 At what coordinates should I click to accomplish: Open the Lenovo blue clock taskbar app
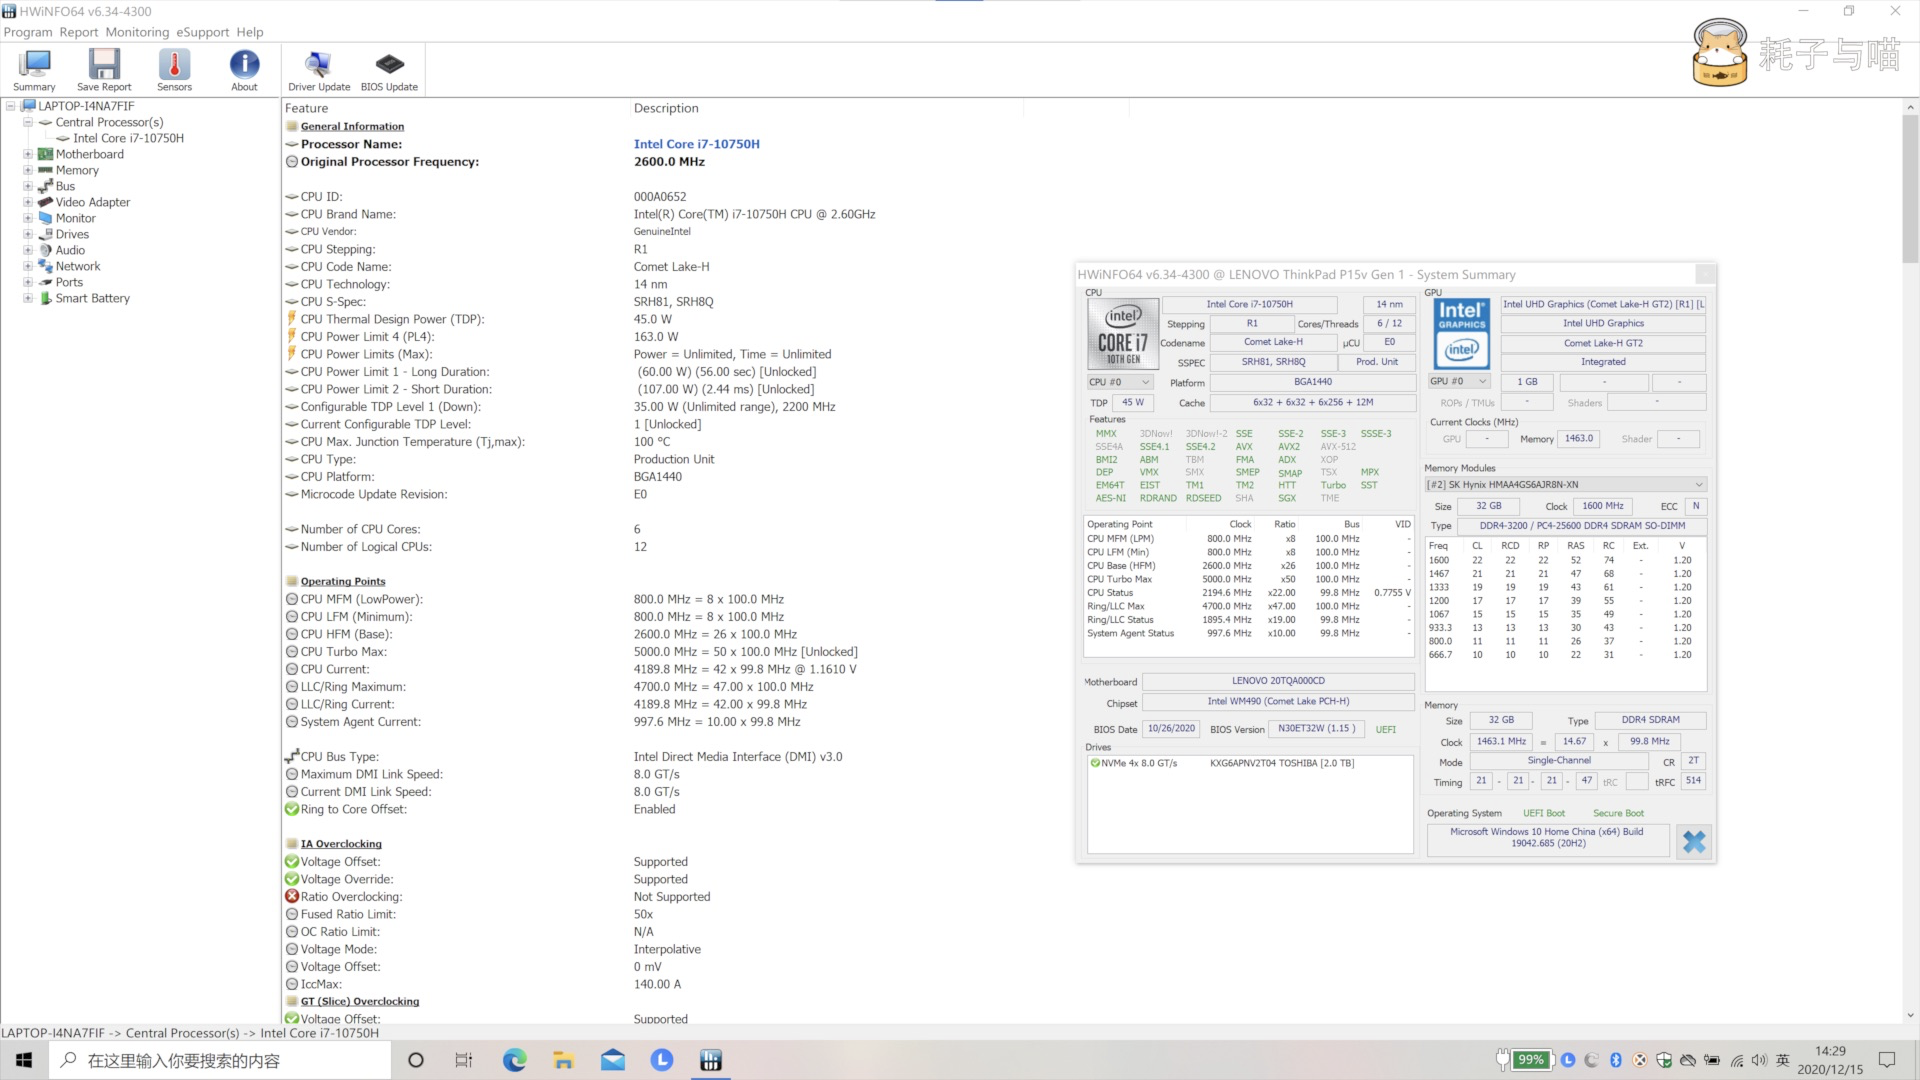[662, 1060]
